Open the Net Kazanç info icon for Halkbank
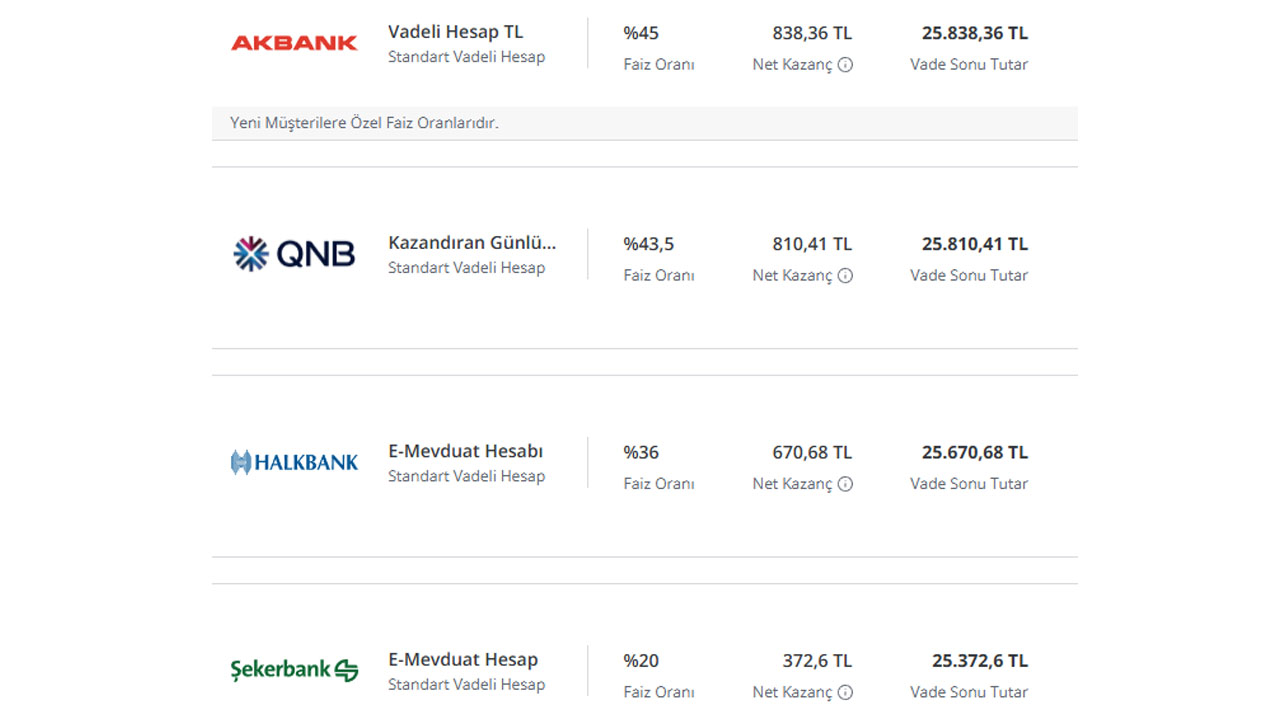The height and width of the screenshot is (720, 1280). point(845,484)
